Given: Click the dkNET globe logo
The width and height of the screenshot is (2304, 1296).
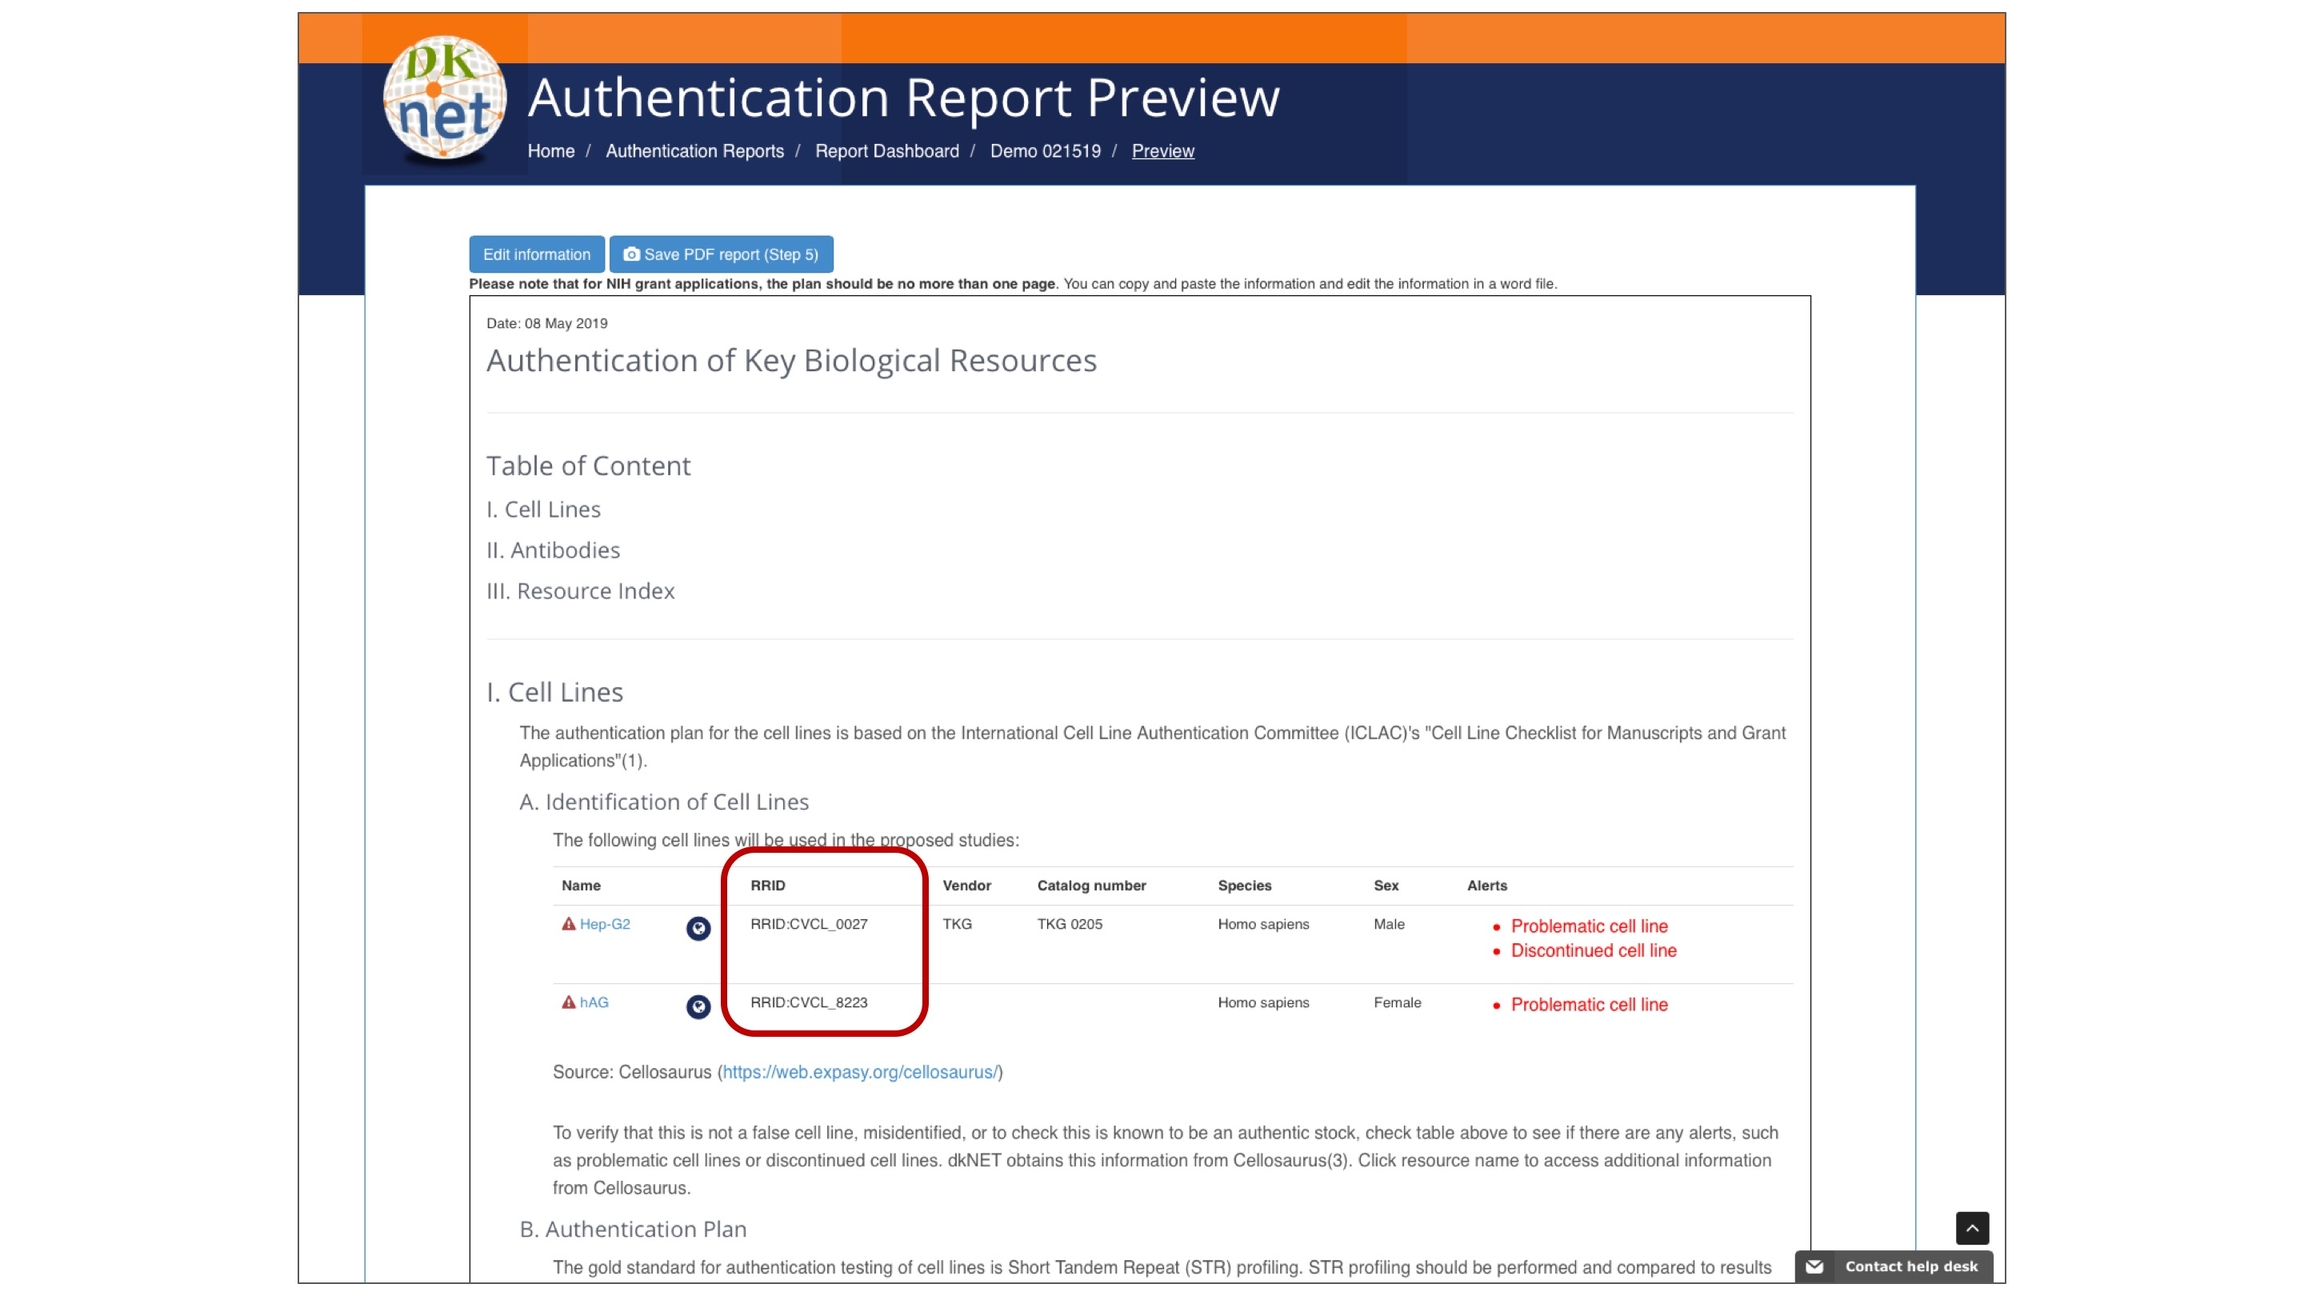Looking at the screenshot, I should pos(444,98).
